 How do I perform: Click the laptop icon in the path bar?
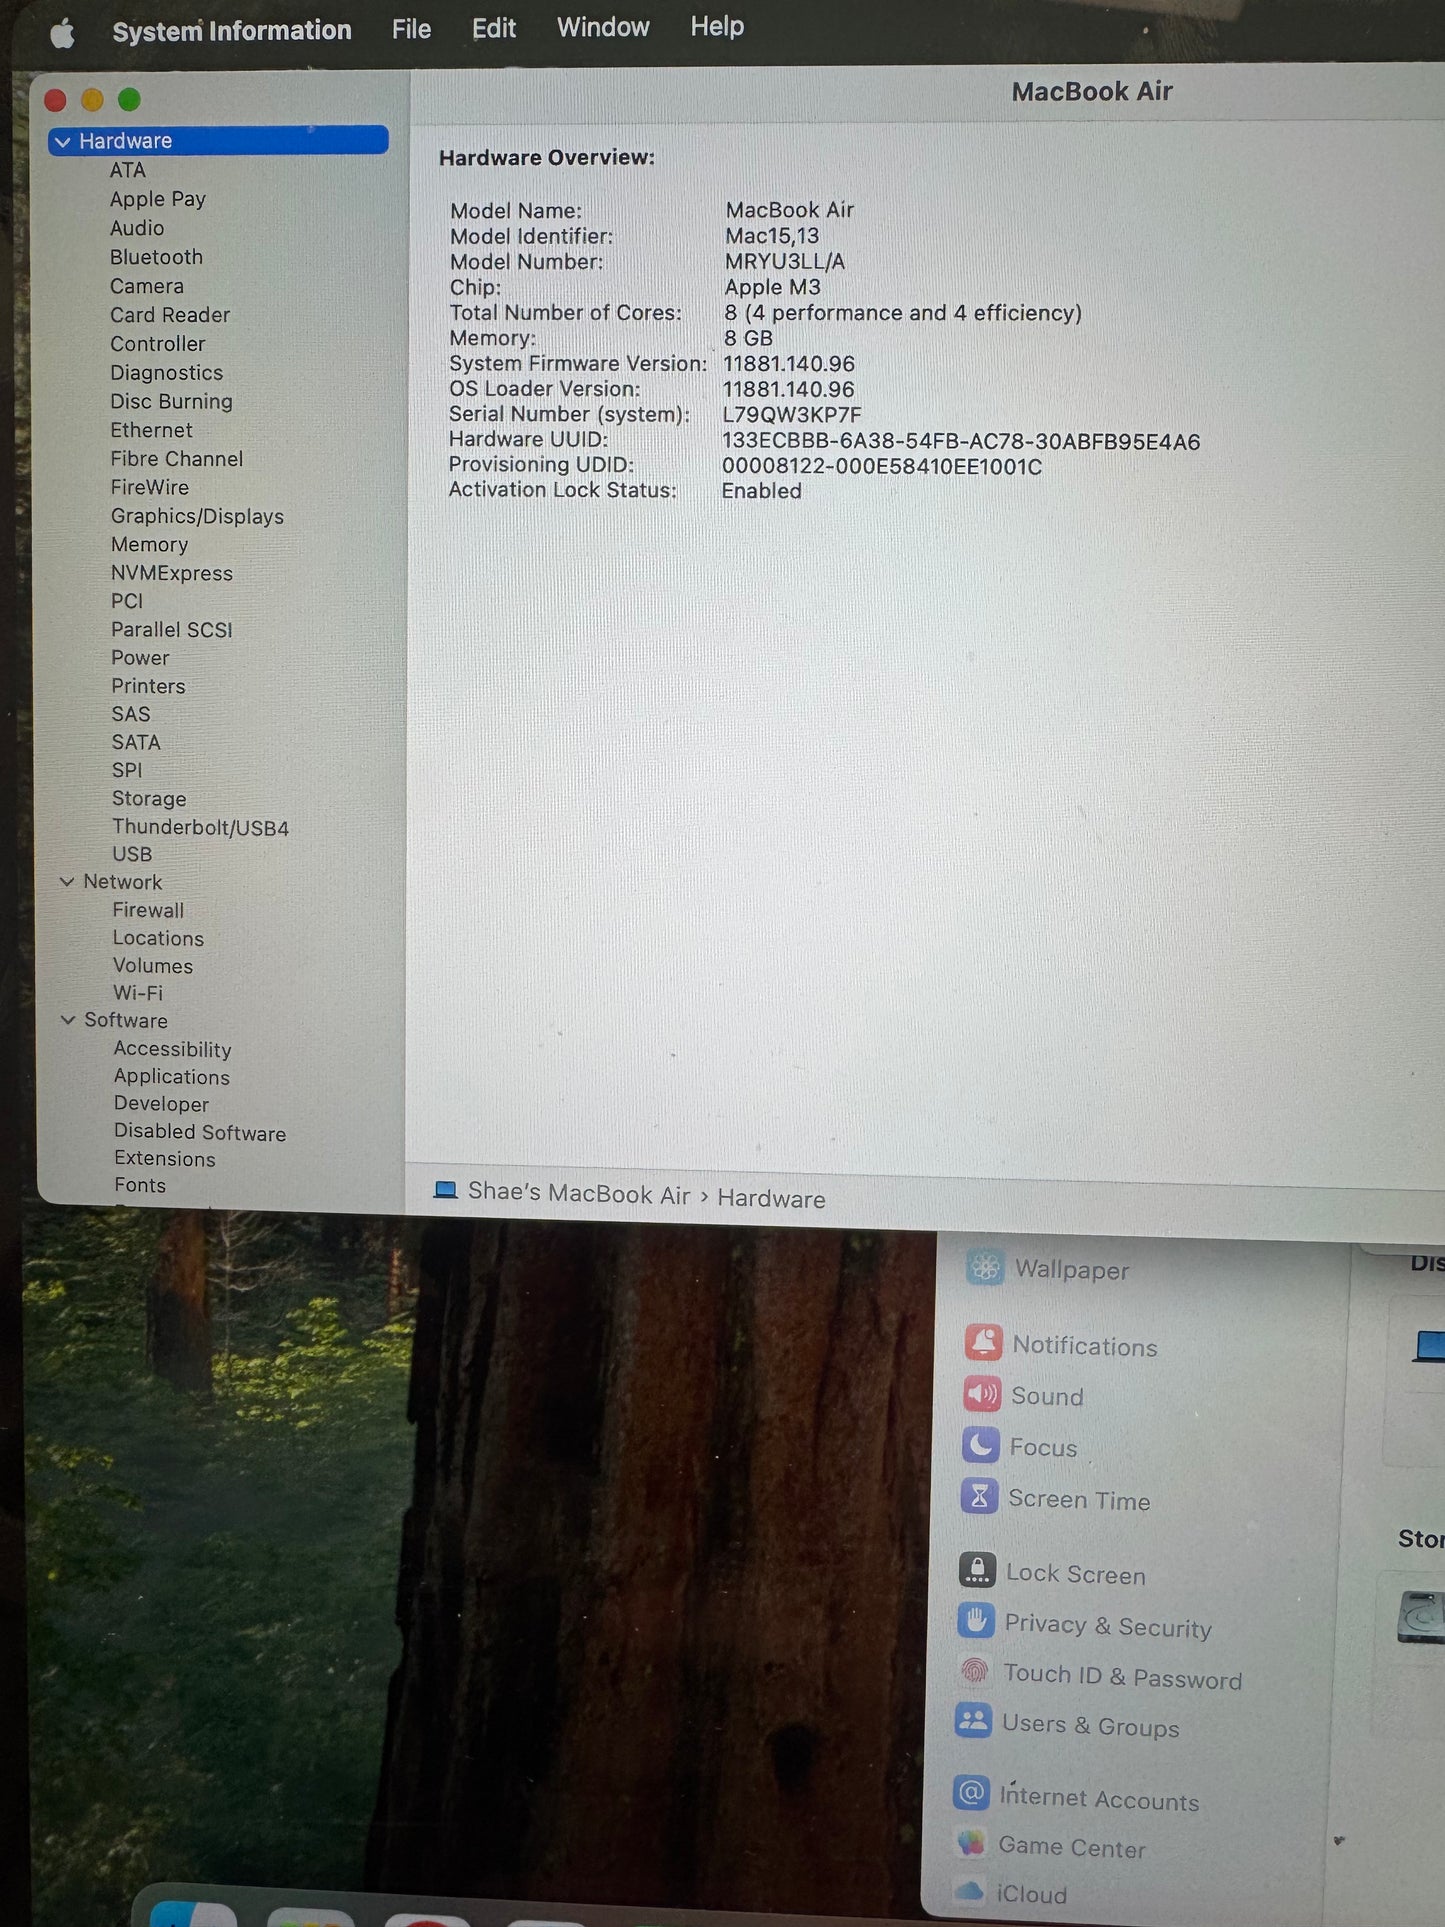point(445,1190)
